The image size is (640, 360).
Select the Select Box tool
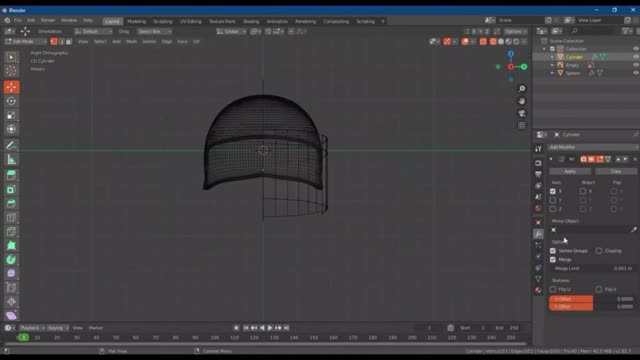(x=11, y=57)
